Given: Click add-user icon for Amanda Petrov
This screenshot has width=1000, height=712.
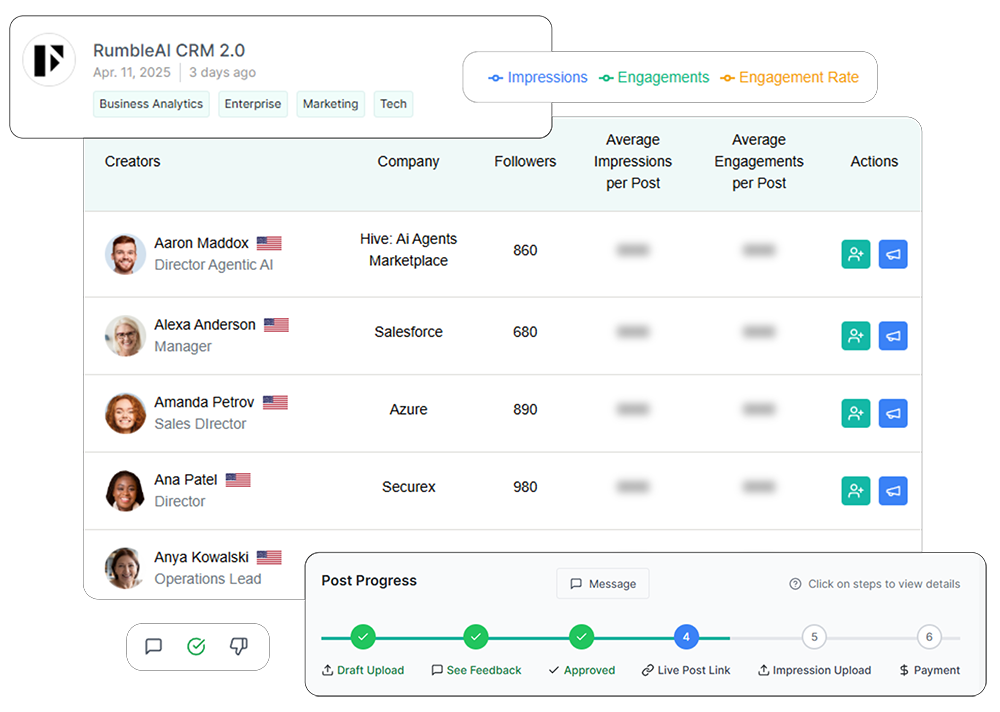Looking at the screenshot, I should tap(856, 413).
